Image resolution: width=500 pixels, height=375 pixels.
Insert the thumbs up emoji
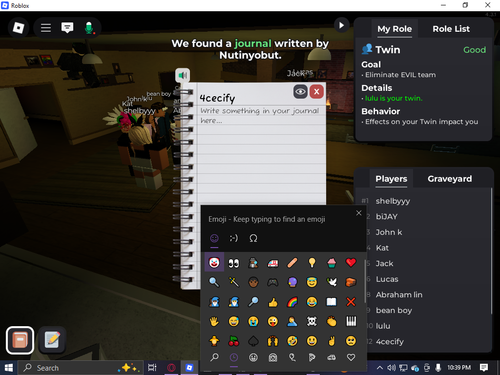pyautogui.click(x=273, y=302)
